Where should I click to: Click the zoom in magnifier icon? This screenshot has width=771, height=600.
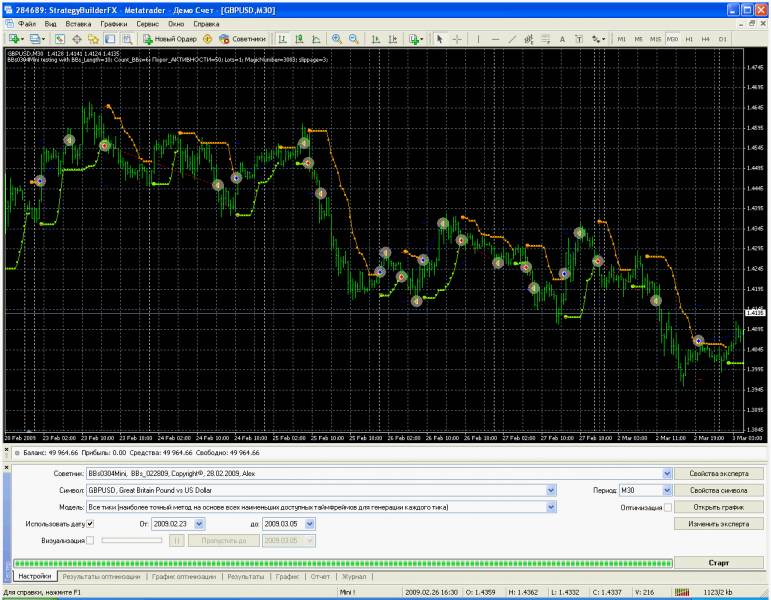337,38
